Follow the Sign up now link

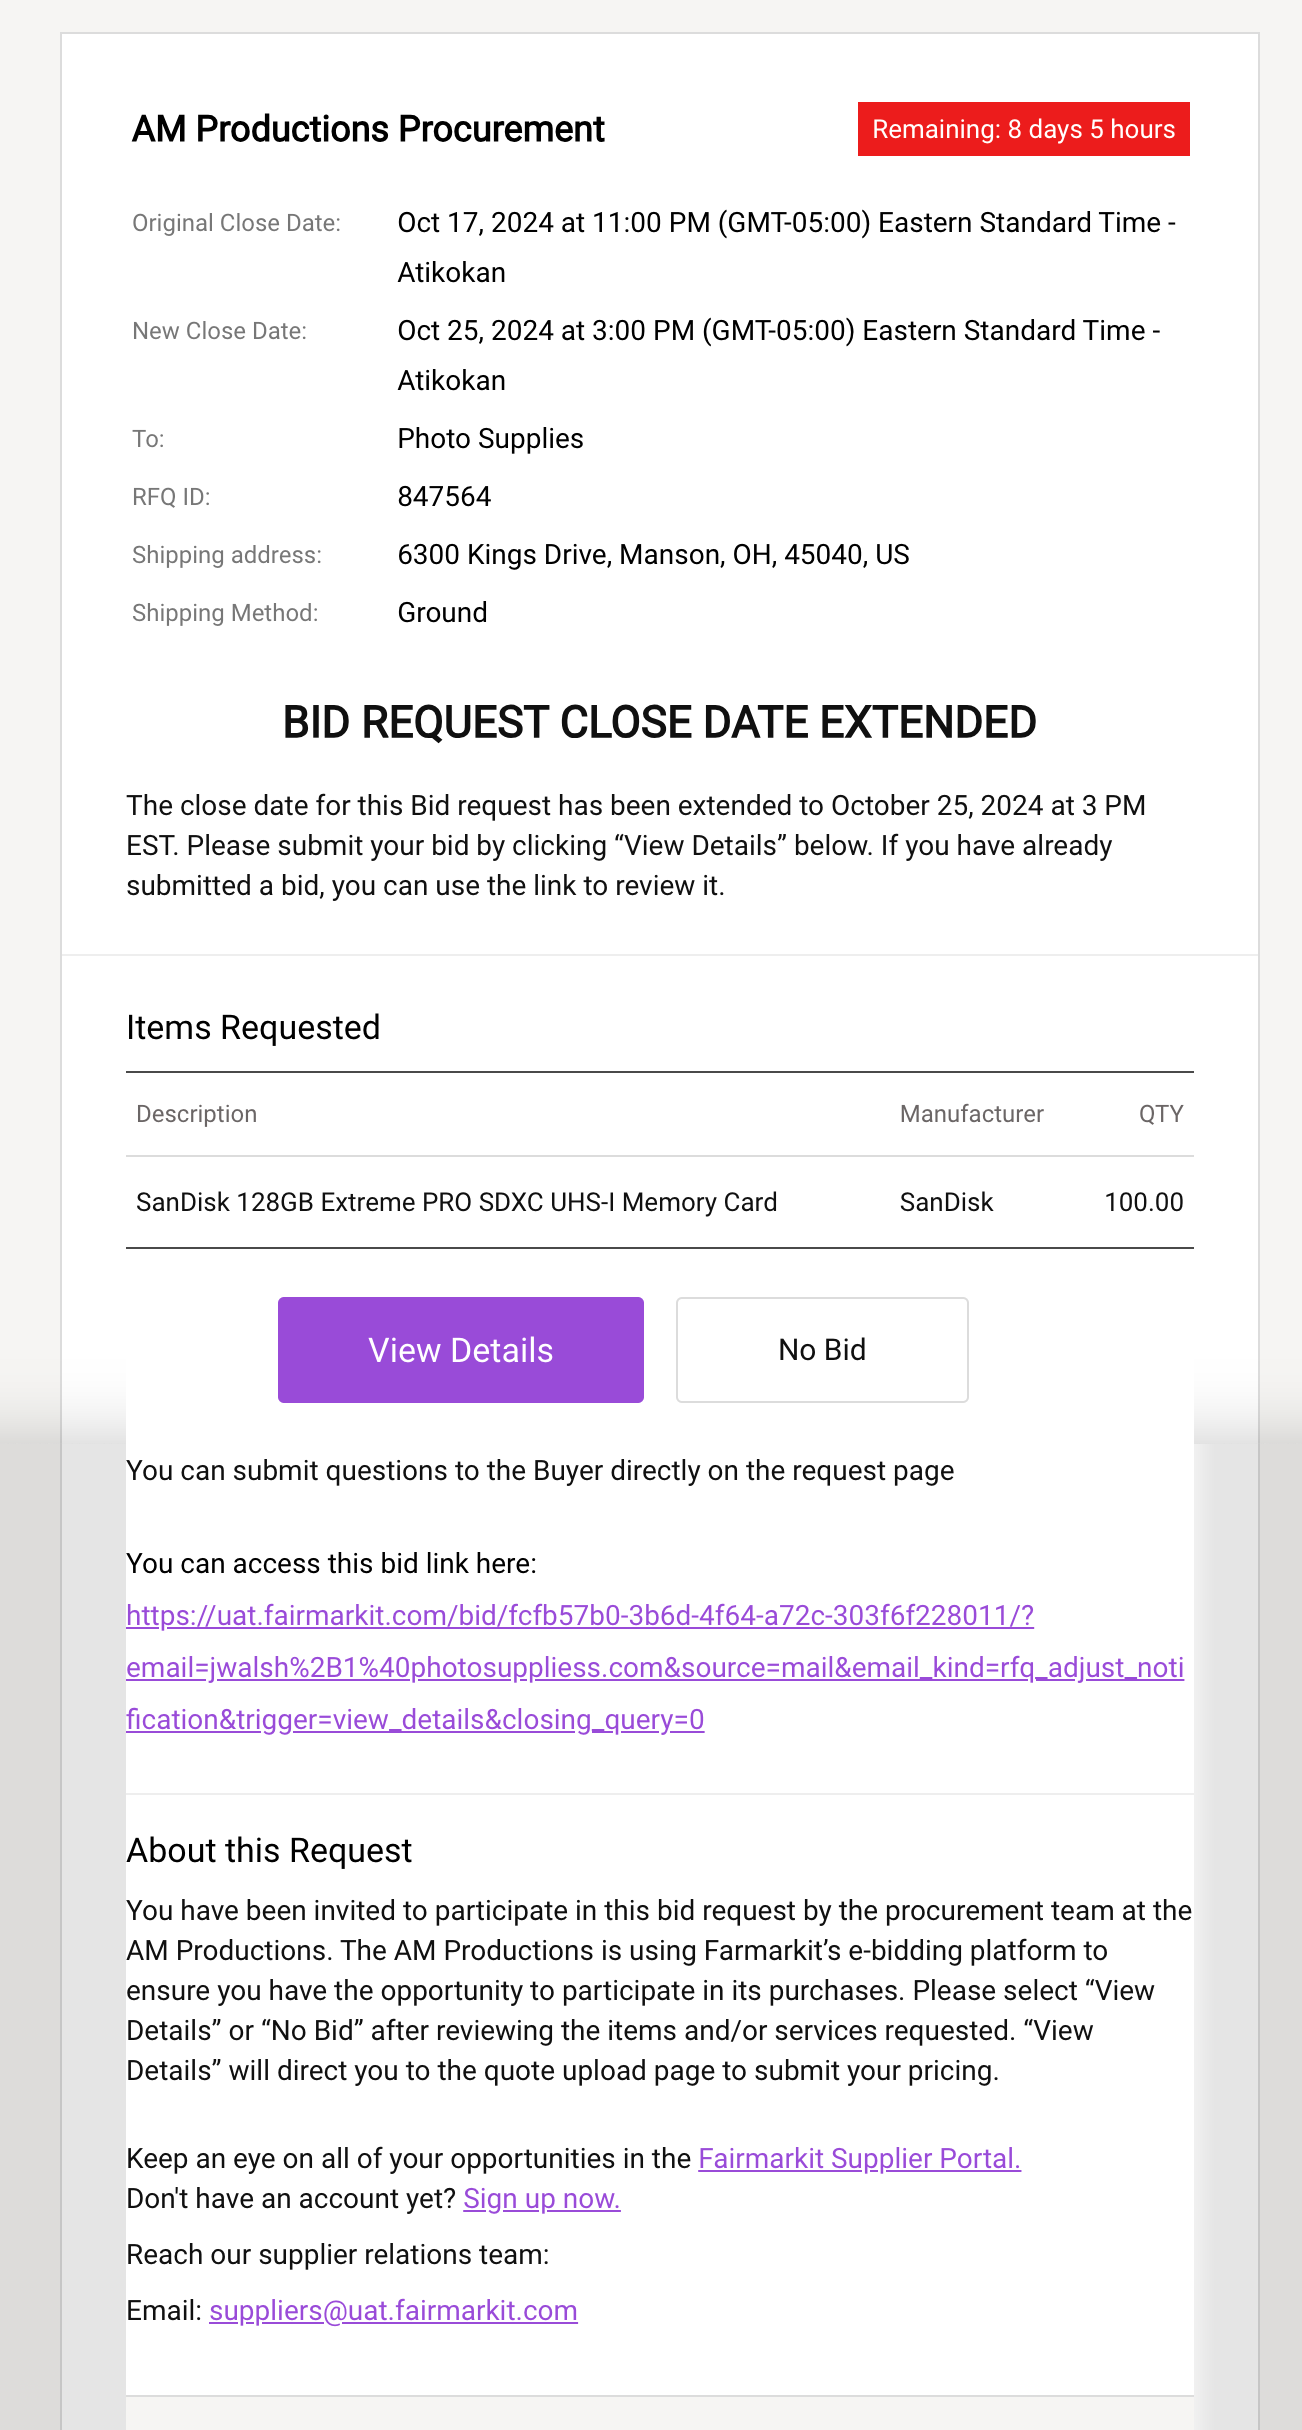tap(542, 2198)
